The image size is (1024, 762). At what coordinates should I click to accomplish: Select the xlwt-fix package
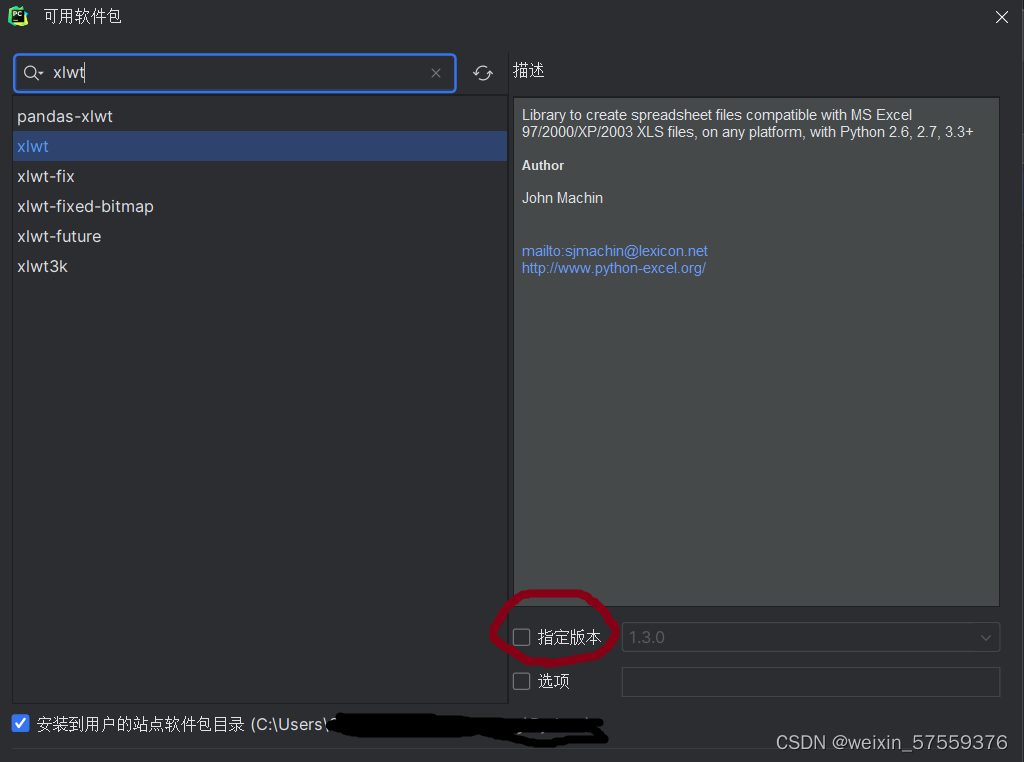coord(46,176)
